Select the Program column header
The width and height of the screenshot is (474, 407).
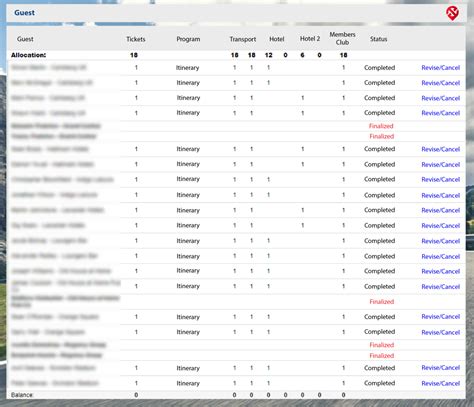point(188,39)
